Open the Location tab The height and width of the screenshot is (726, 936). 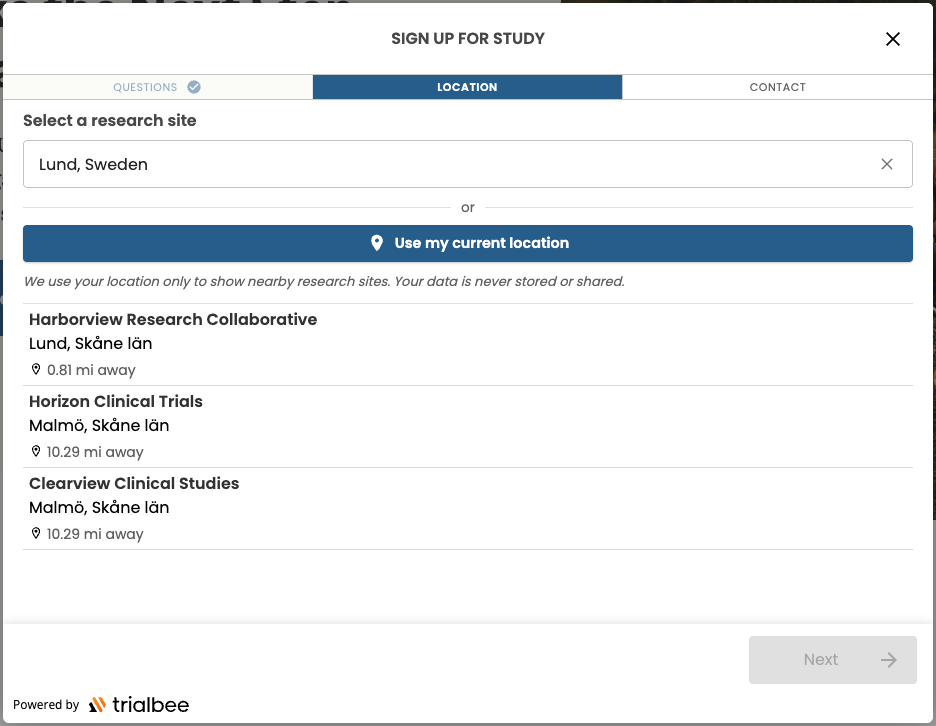coord(467,87)
